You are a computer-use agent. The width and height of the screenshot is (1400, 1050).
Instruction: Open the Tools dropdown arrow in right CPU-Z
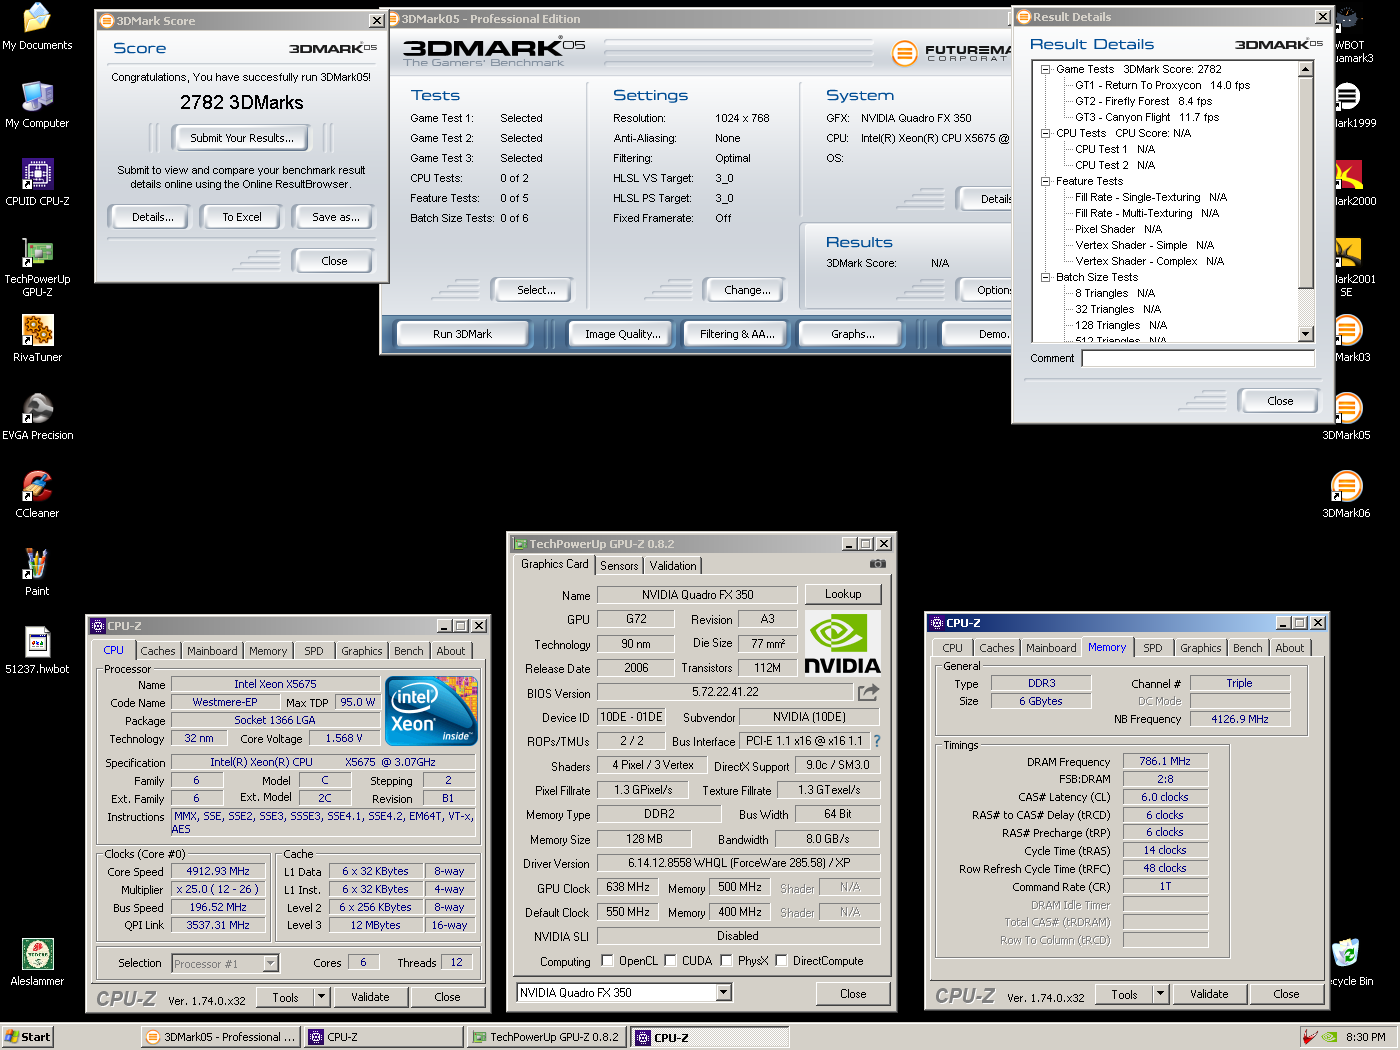pos(1160,994)
